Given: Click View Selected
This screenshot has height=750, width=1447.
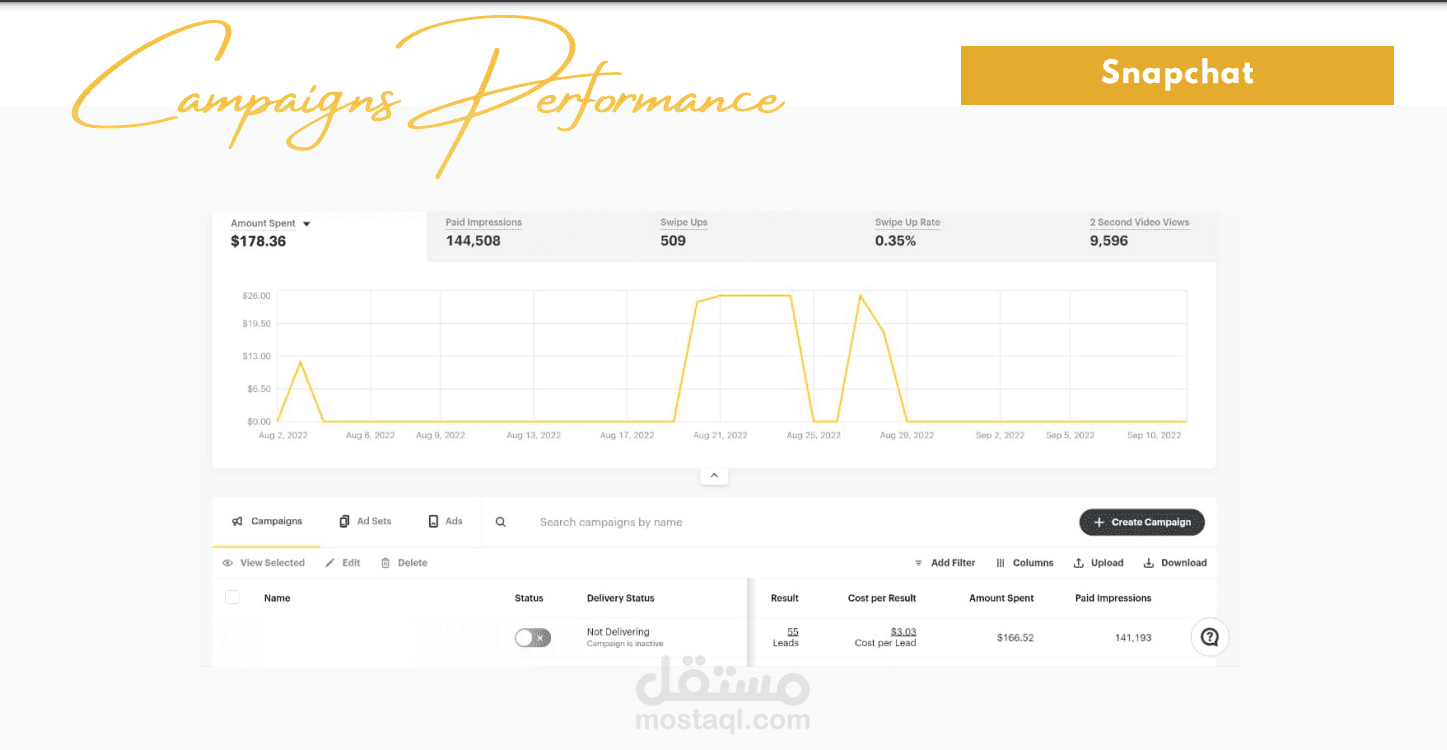Looking at the screenshot, I should click(263, 563).
